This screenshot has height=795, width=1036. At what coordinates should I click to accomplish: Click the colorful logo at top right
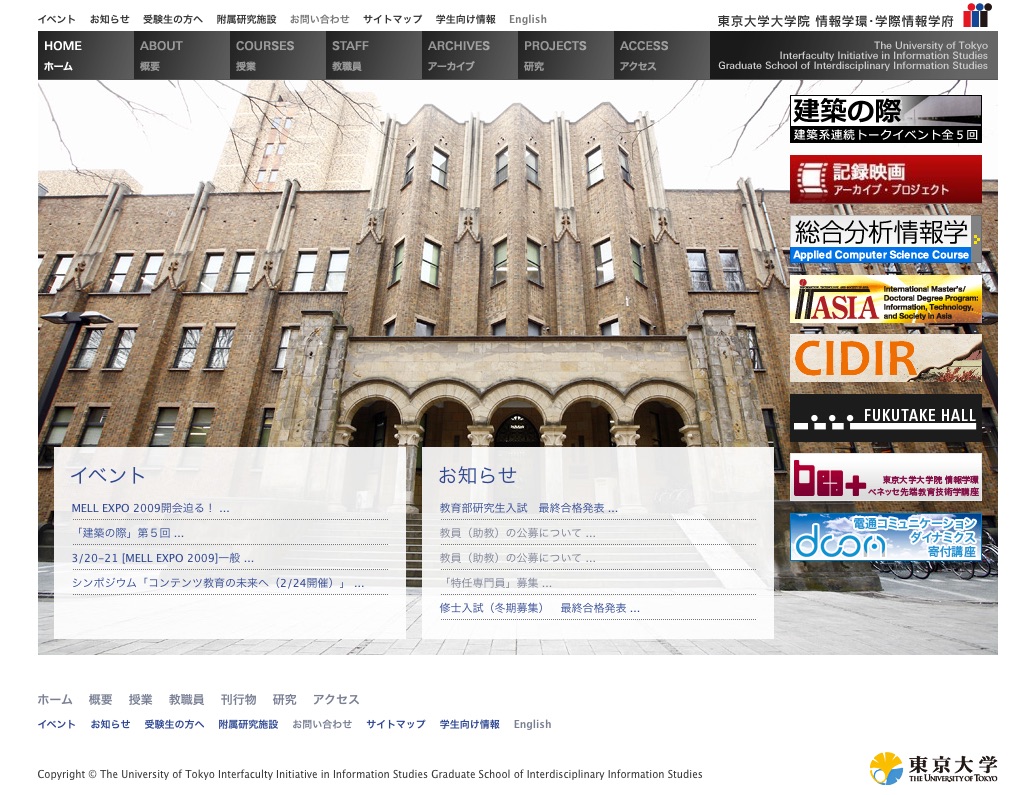coord(976,15)
